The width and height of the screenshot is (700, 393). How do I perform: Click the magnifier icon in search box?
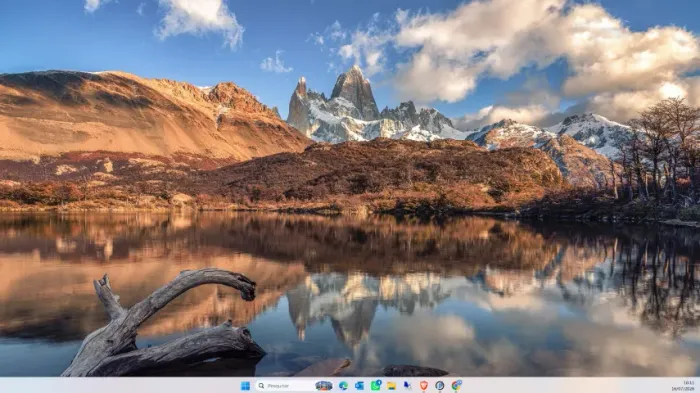pyautogui.click(x=261, y=386)
